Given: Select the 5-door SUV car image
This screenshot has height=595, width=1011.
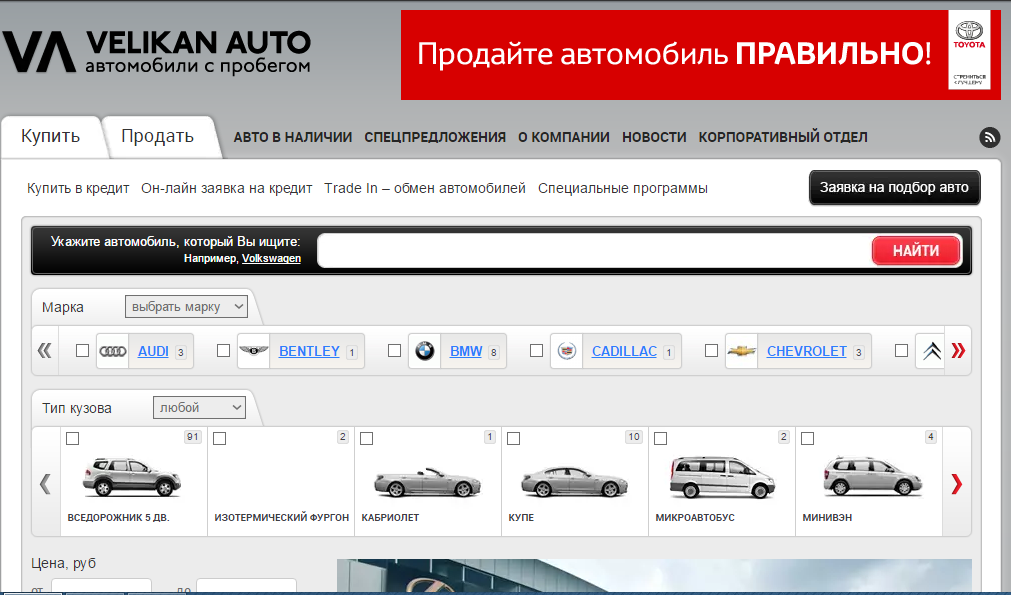Looking at the screenshot, I should [132, 476].
